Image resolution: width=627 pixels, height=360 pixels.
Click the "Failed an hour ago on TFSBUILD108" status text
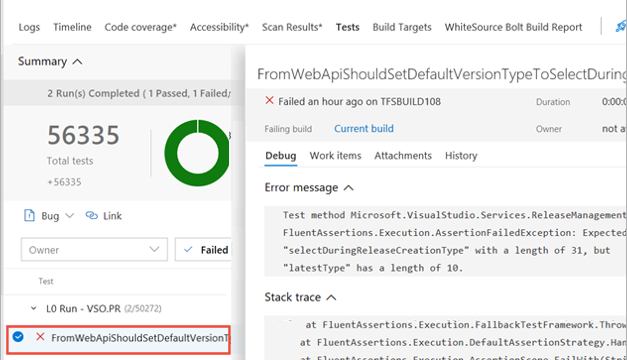359,102
